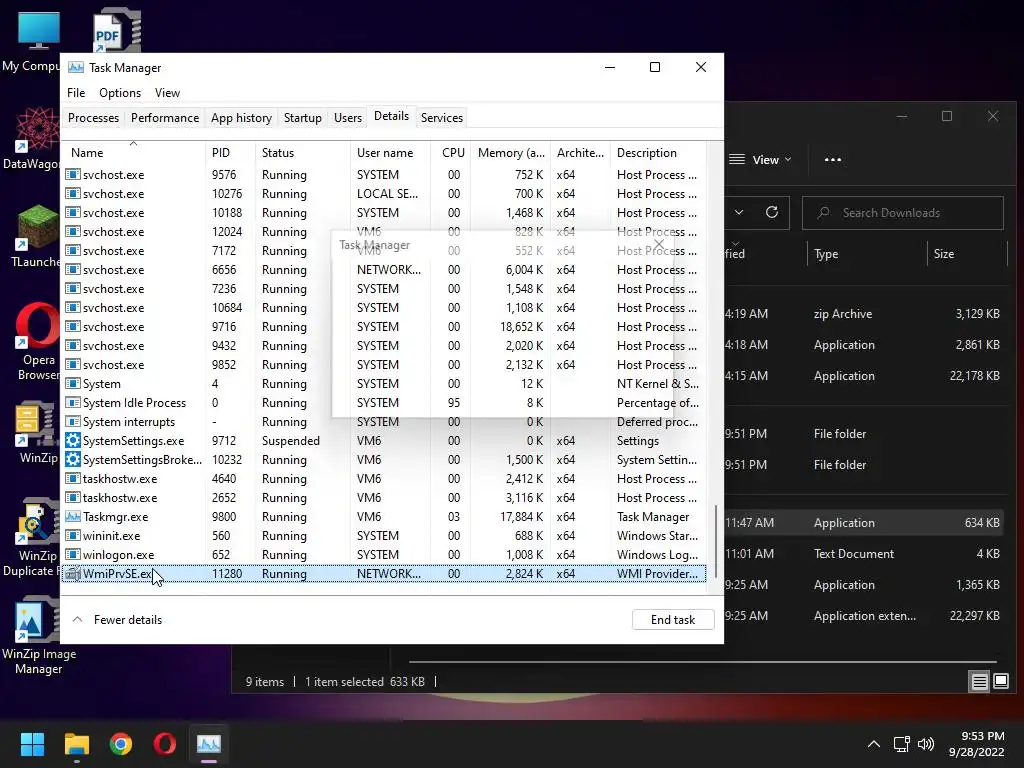This screenshot has height=768, width=1024.
Task: Switch to the App history tab
Action: coord(241,118)
